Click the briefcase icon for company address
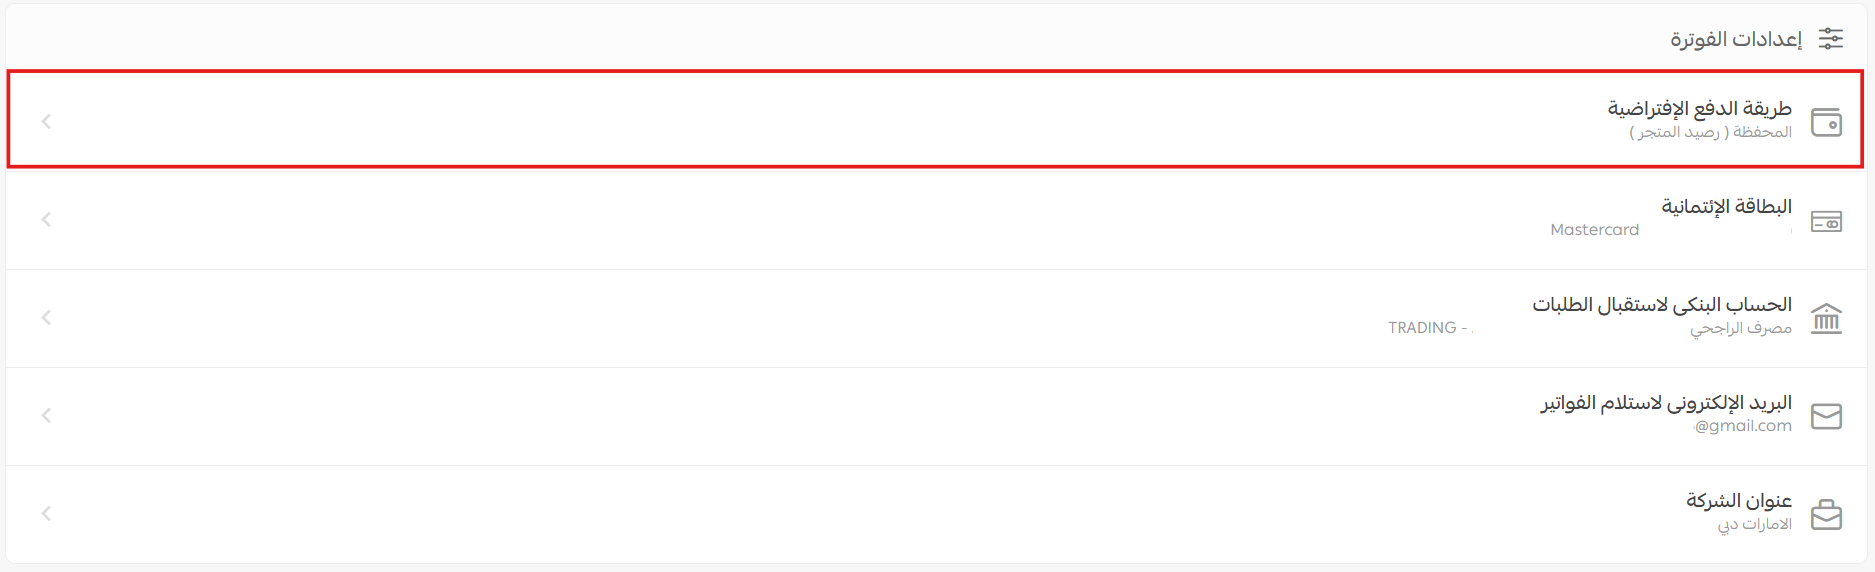The image size is (1875, 572). coord(1826,514)
